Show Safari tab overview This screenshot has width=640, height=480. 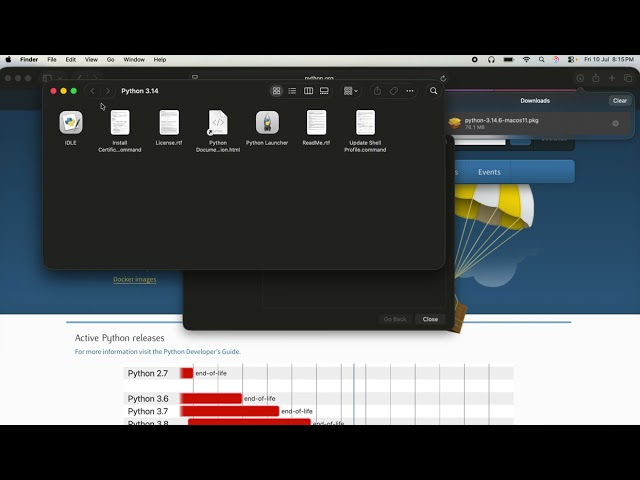[628, 78]
